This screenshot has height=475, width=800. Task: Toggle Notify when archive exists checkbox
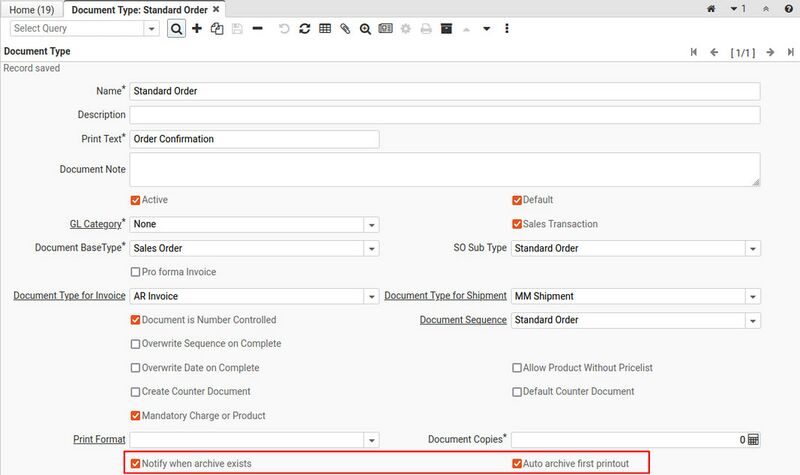tap(136, 464)
